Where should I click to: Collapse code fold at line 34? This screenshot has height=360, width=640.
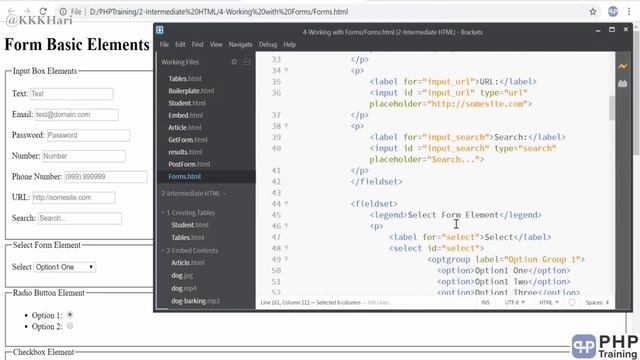(286, 70)
